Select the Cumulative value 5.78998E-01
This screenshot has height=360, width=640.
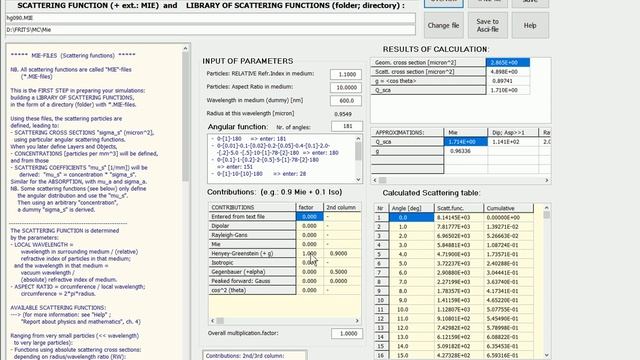509,328
